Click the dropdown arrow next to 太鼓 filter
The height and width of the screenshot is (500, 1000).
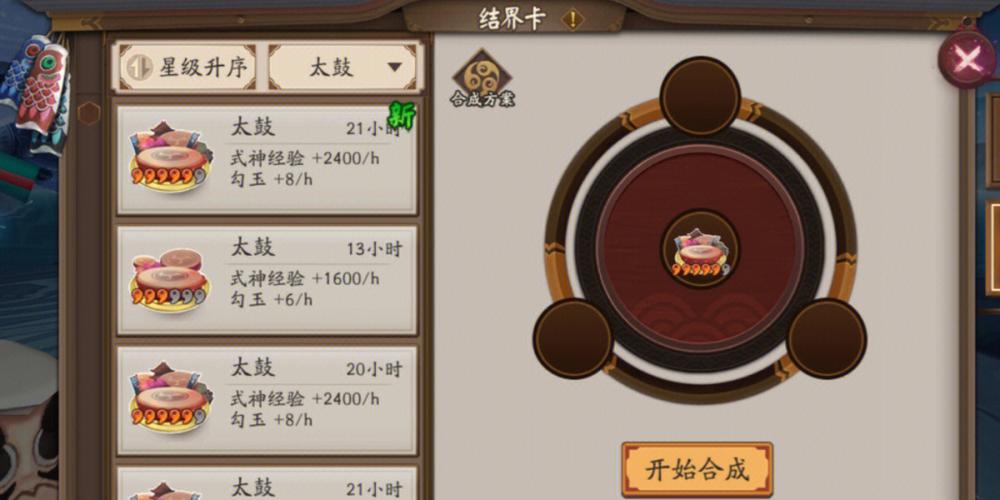(x=394, y=67)
